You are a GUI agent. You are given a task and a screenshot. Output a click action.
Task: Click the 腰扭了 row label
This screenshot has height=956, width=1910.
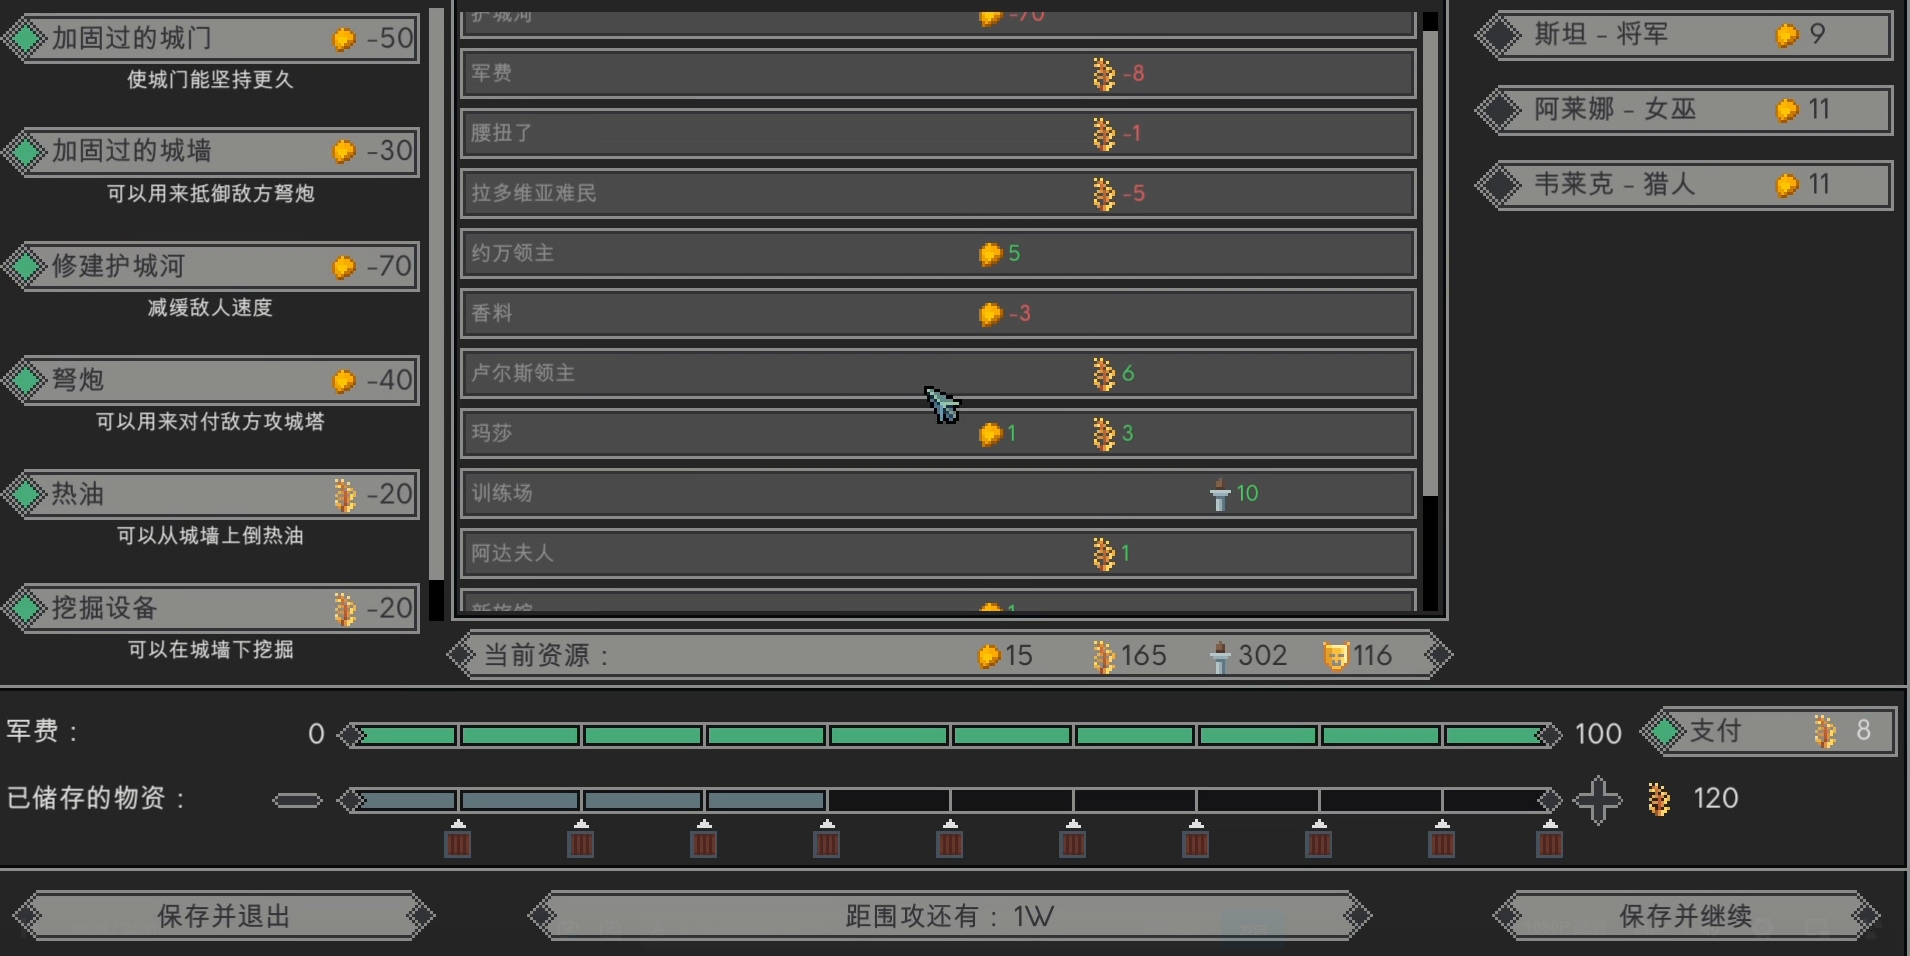502,134
